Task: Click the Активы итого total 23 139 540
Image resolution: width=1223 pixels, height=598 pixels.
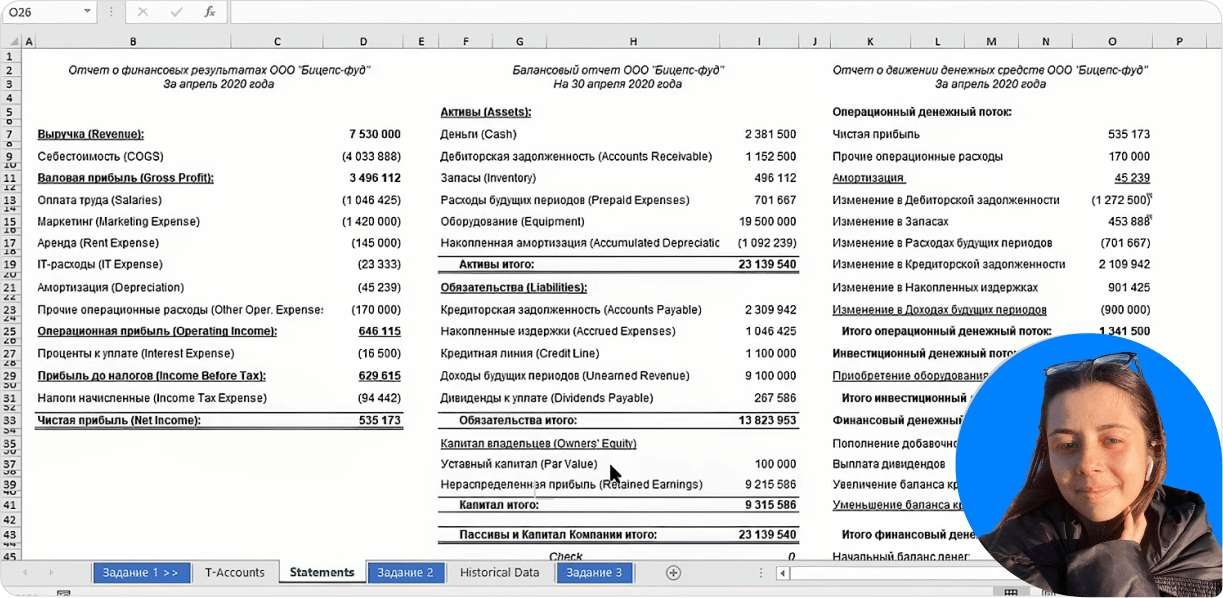Action: (x=767, y=265)
